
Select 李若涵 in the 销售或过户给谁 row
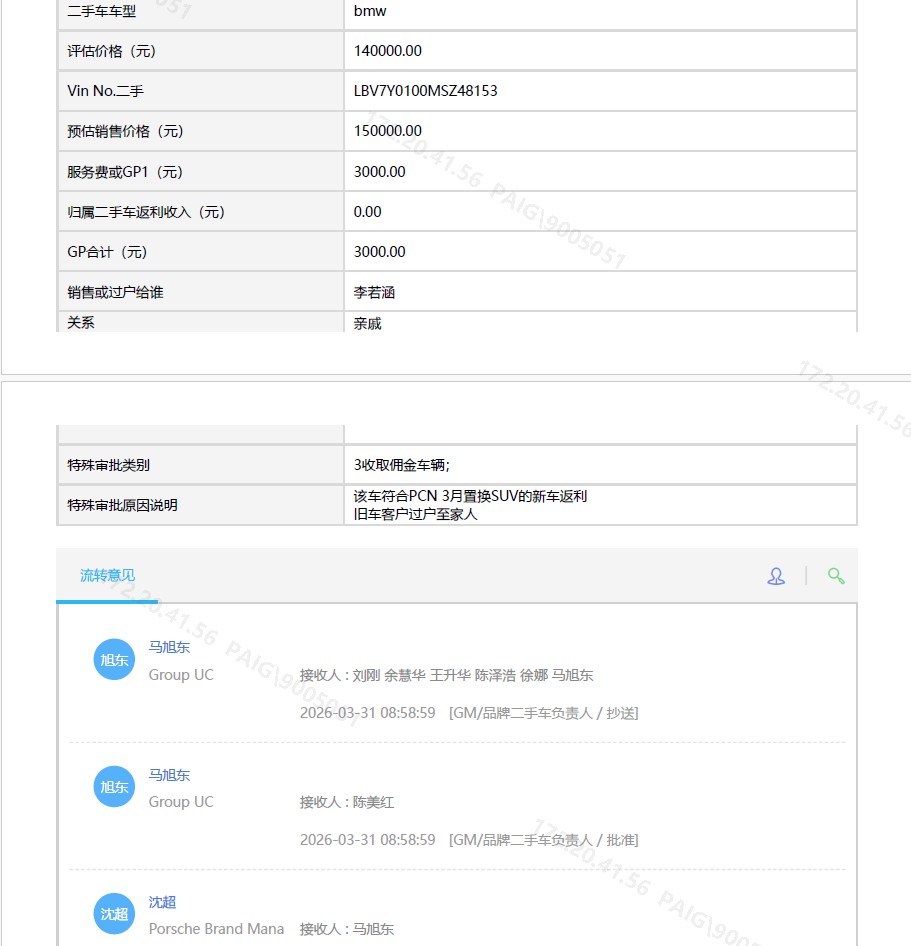pyautogui.click(x=374, y=293)
